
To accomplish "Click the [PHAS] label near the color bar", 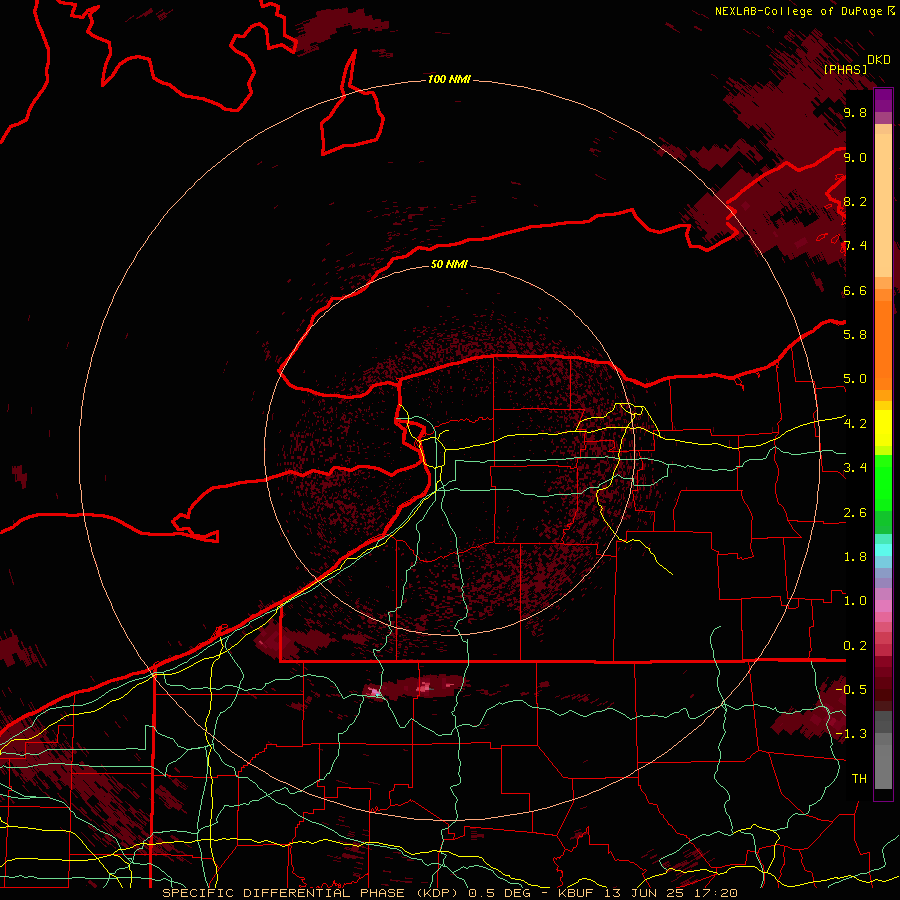I will [x=845, y=69].
